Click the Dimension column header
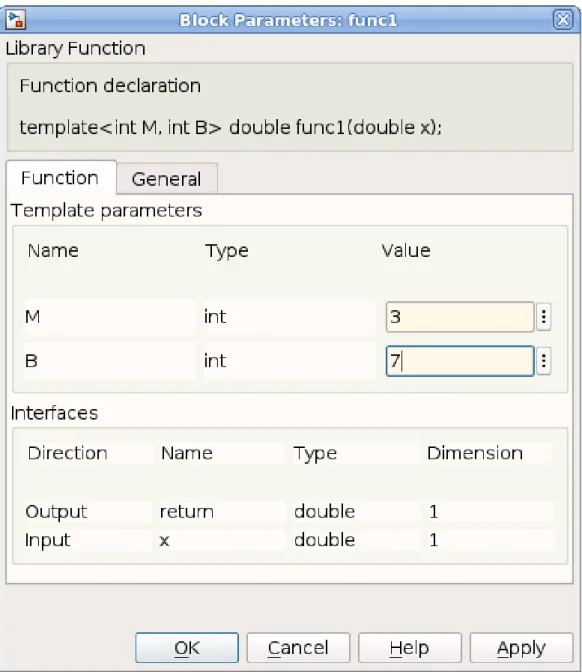 (475, 453)
